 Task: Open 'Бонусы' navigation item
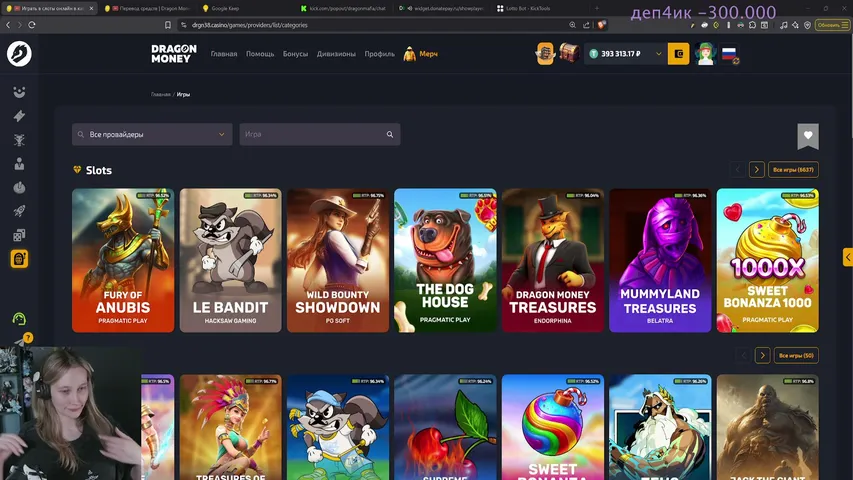click(295, 54)
